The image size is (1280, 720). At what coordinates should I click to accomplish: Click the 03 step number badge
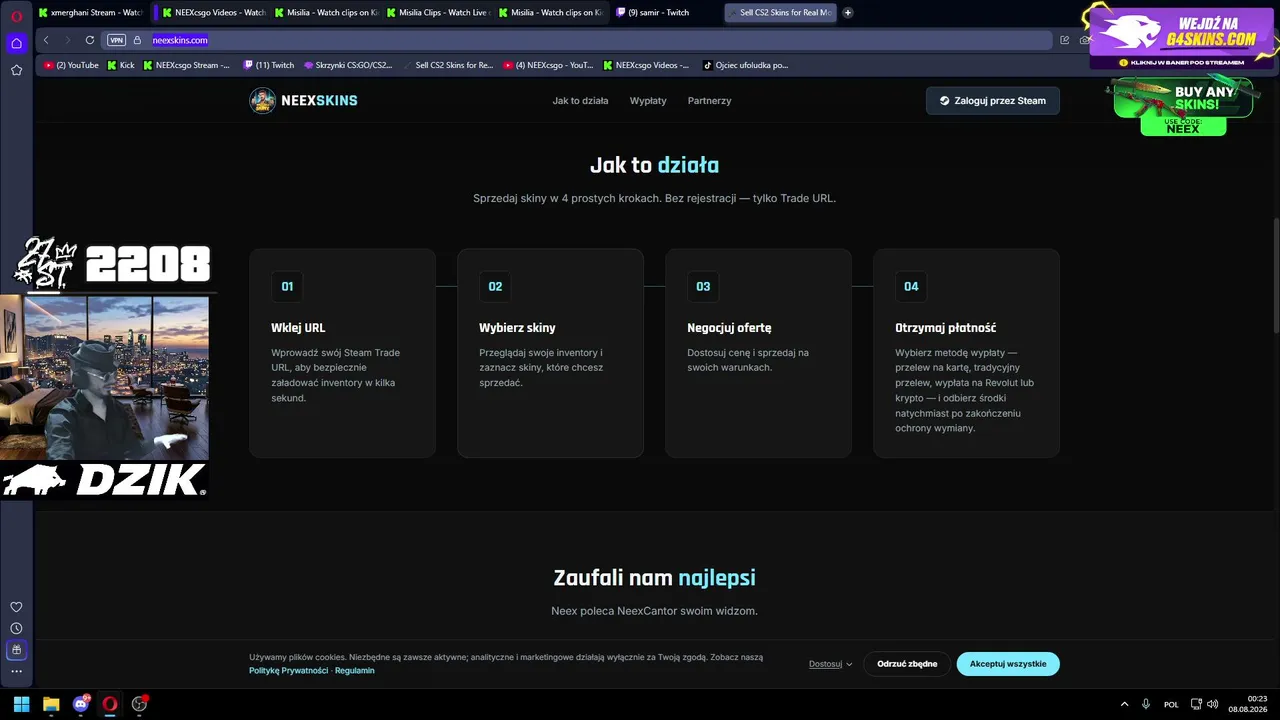(x=703, y=287)
